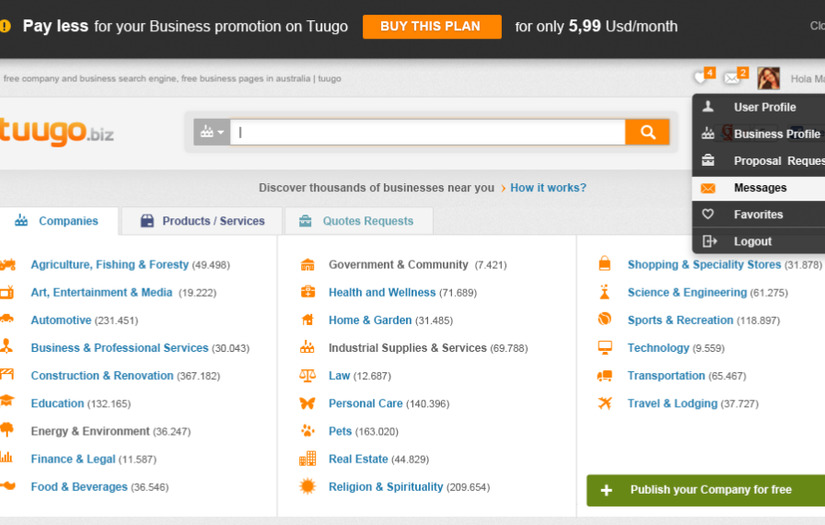This screenshot has height=525, width=825.
Task: Click the Technology monitor icon
Action: tap(605, 348)
